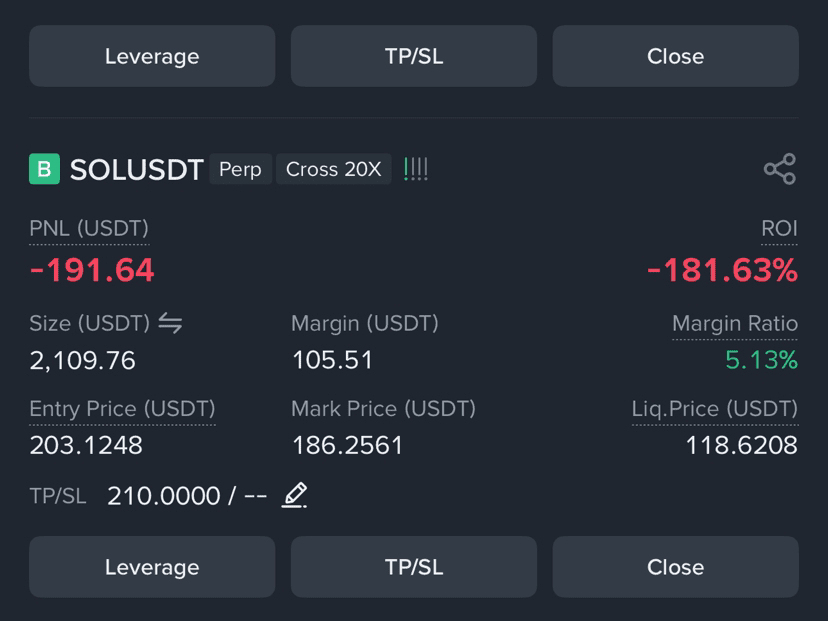Swap size units with the arrows icon
This screenshot has height=621, width=828.
click(x=171, y=323)
